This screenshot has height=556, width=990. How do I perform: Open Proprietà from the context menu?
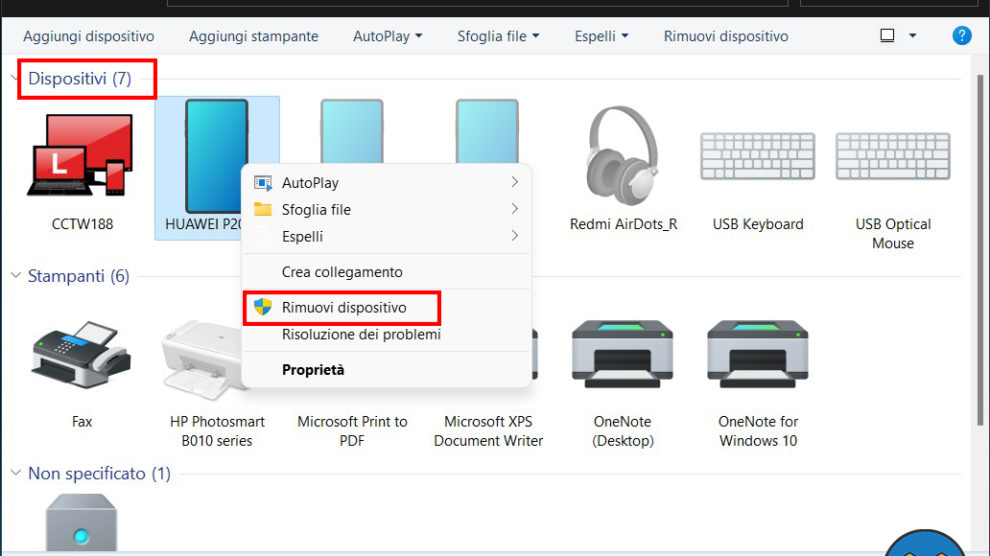(386, 370)
